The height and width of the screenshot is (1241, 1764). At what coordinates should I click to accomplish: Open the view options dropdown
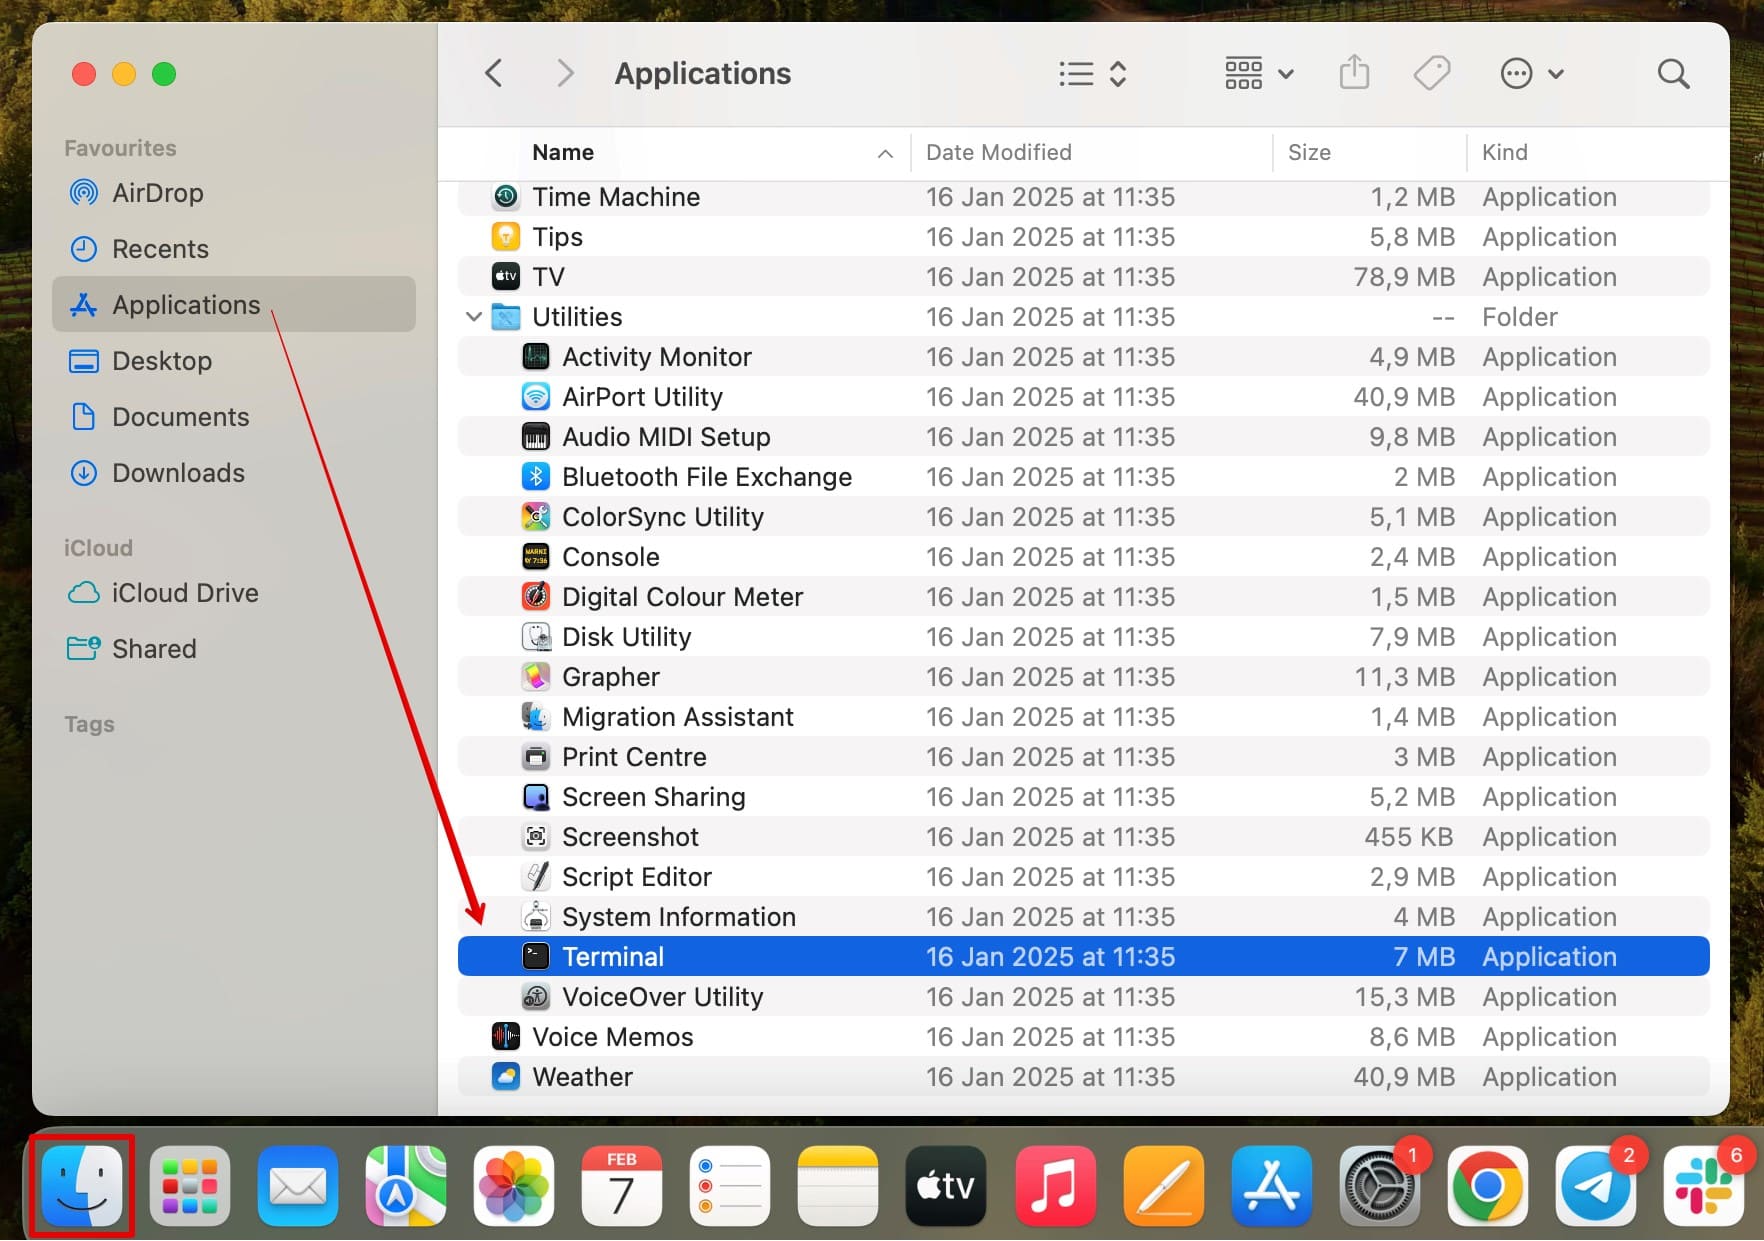(x=1259, y=72)
